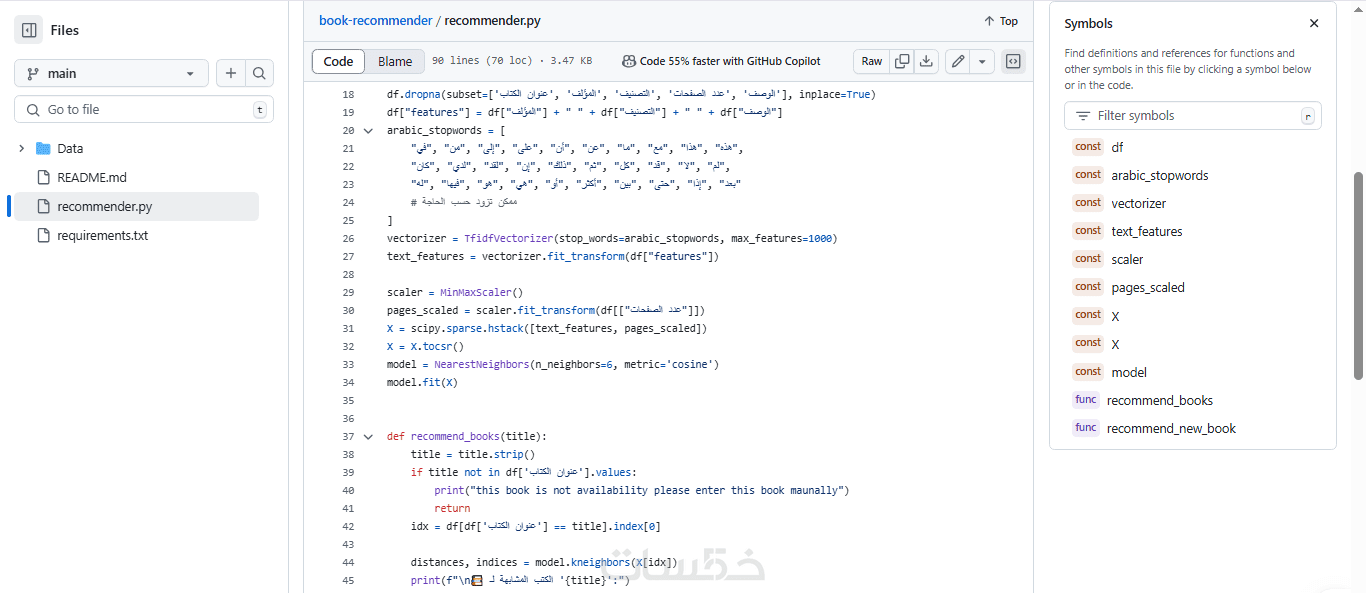Download the raw file
Screen dimensions: 1366x593
pyautogui.click(x=927, y=61)
